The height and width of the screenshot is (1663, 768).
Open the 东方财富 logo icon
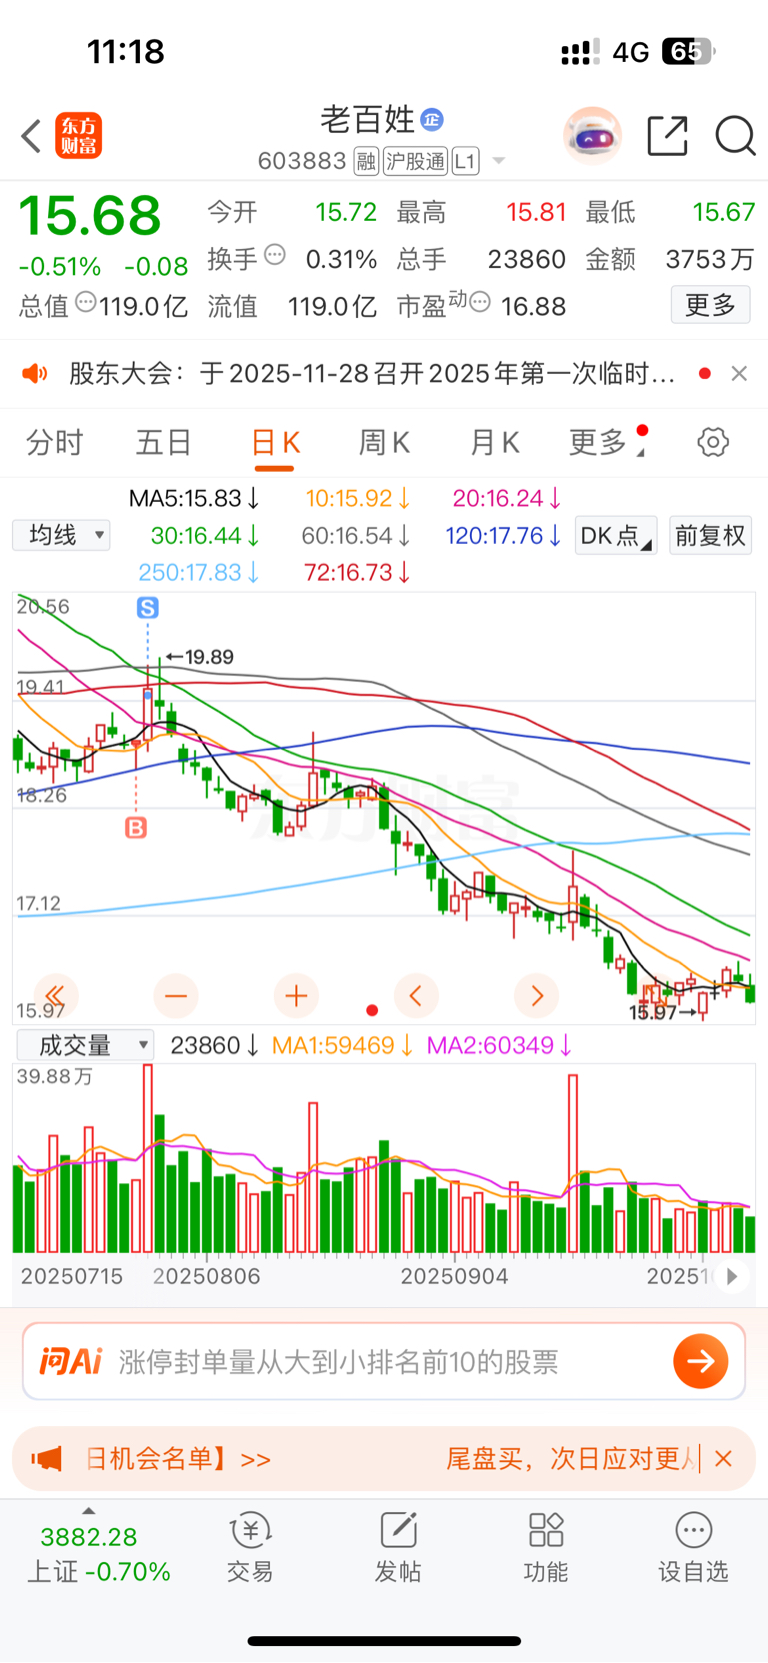[79, 136]
